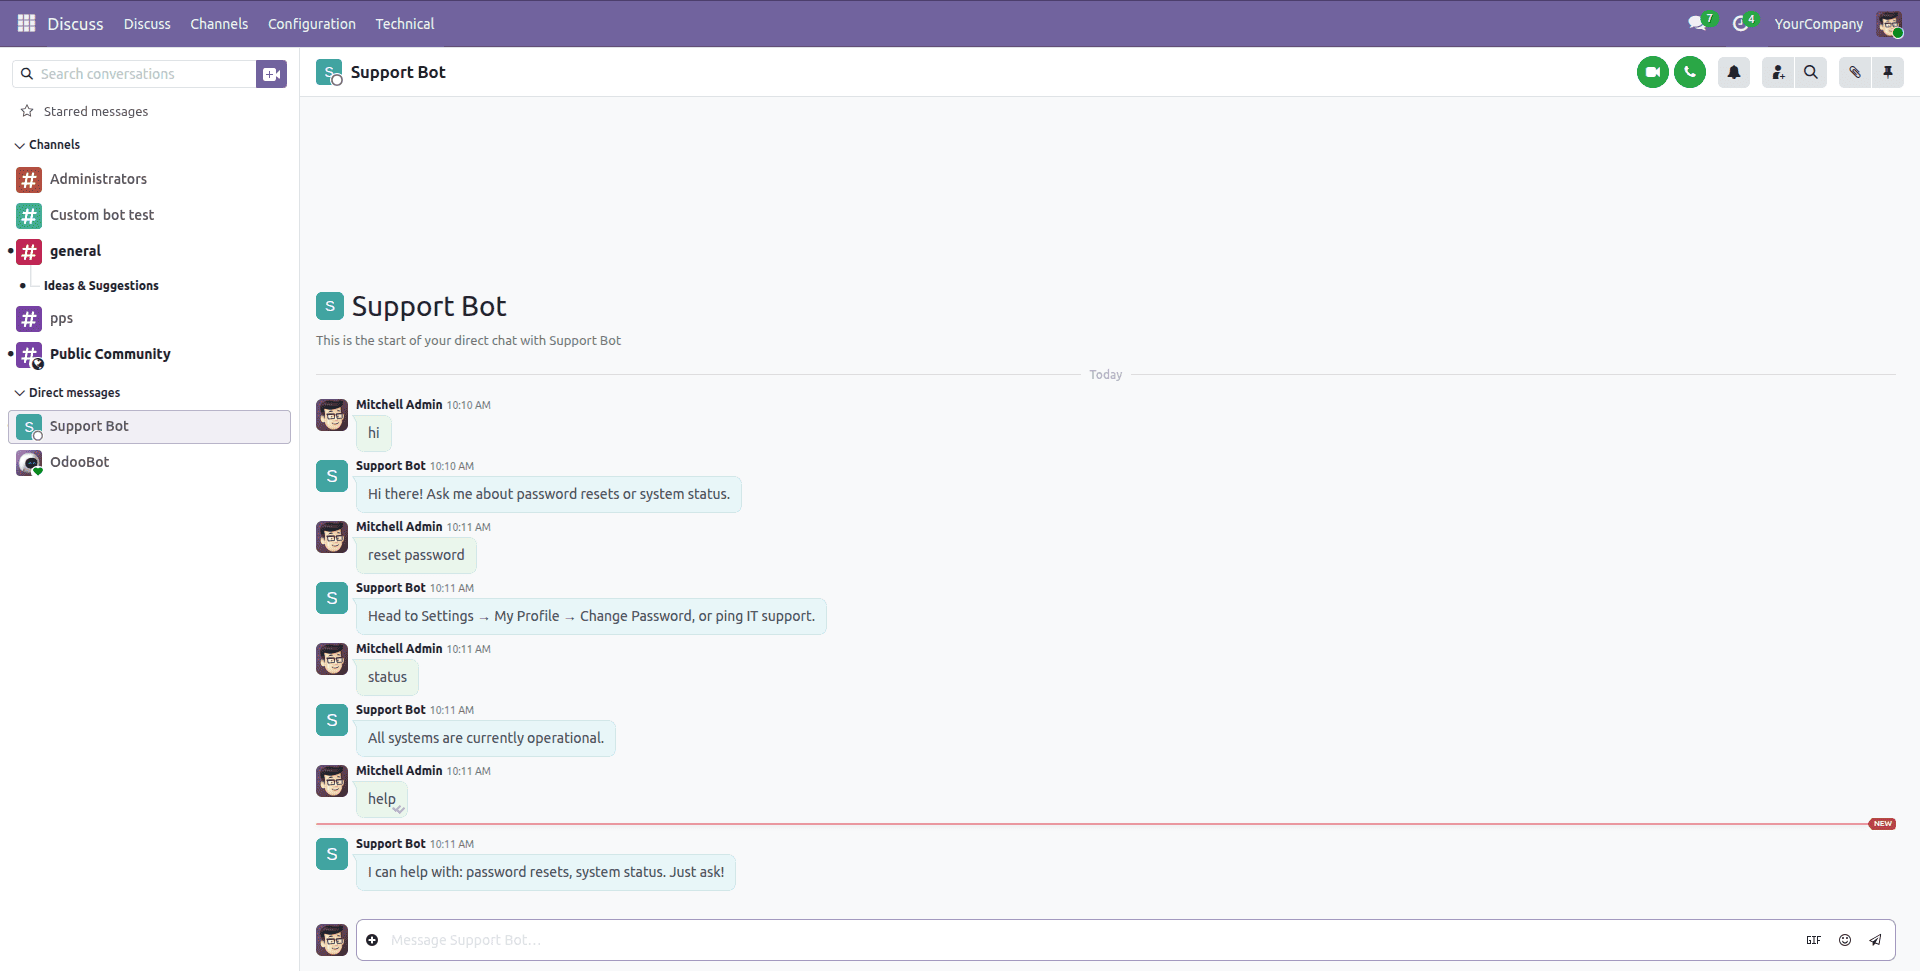Open the Administrators channel
The image size is (1920, 971).
coord(149,179)
